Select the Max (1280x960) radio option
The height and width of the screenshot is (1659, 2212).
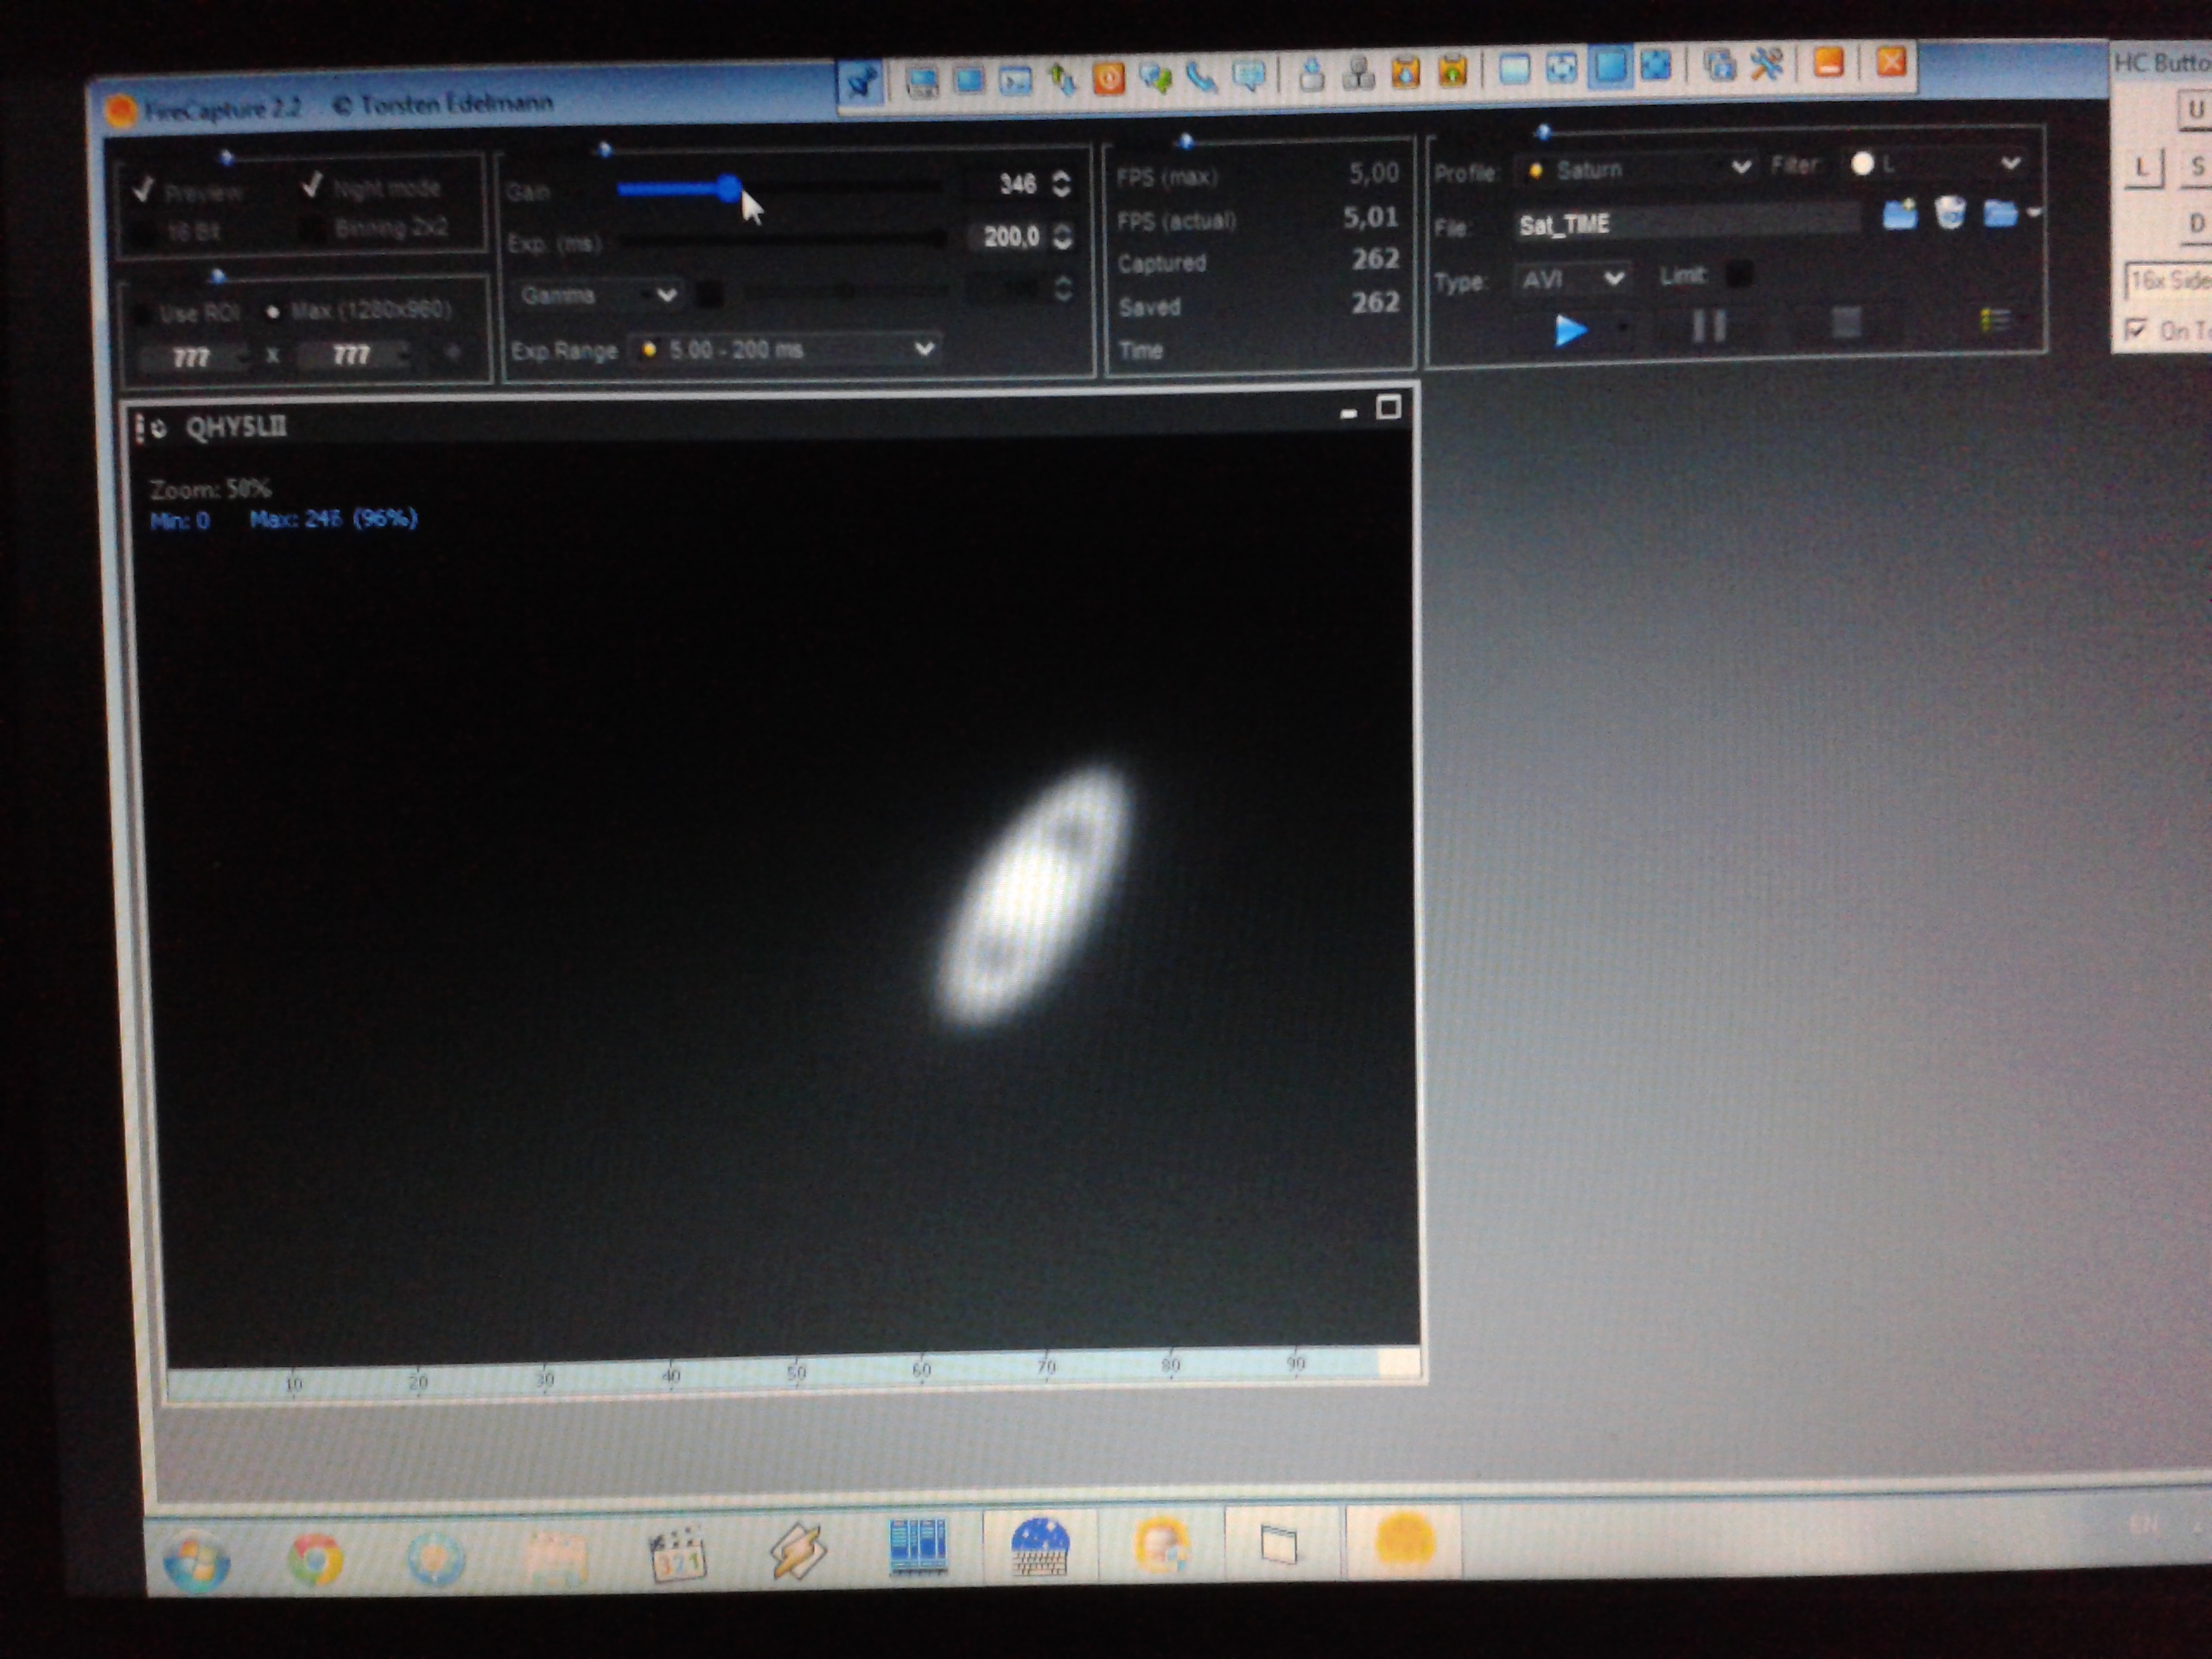[273, 312]
